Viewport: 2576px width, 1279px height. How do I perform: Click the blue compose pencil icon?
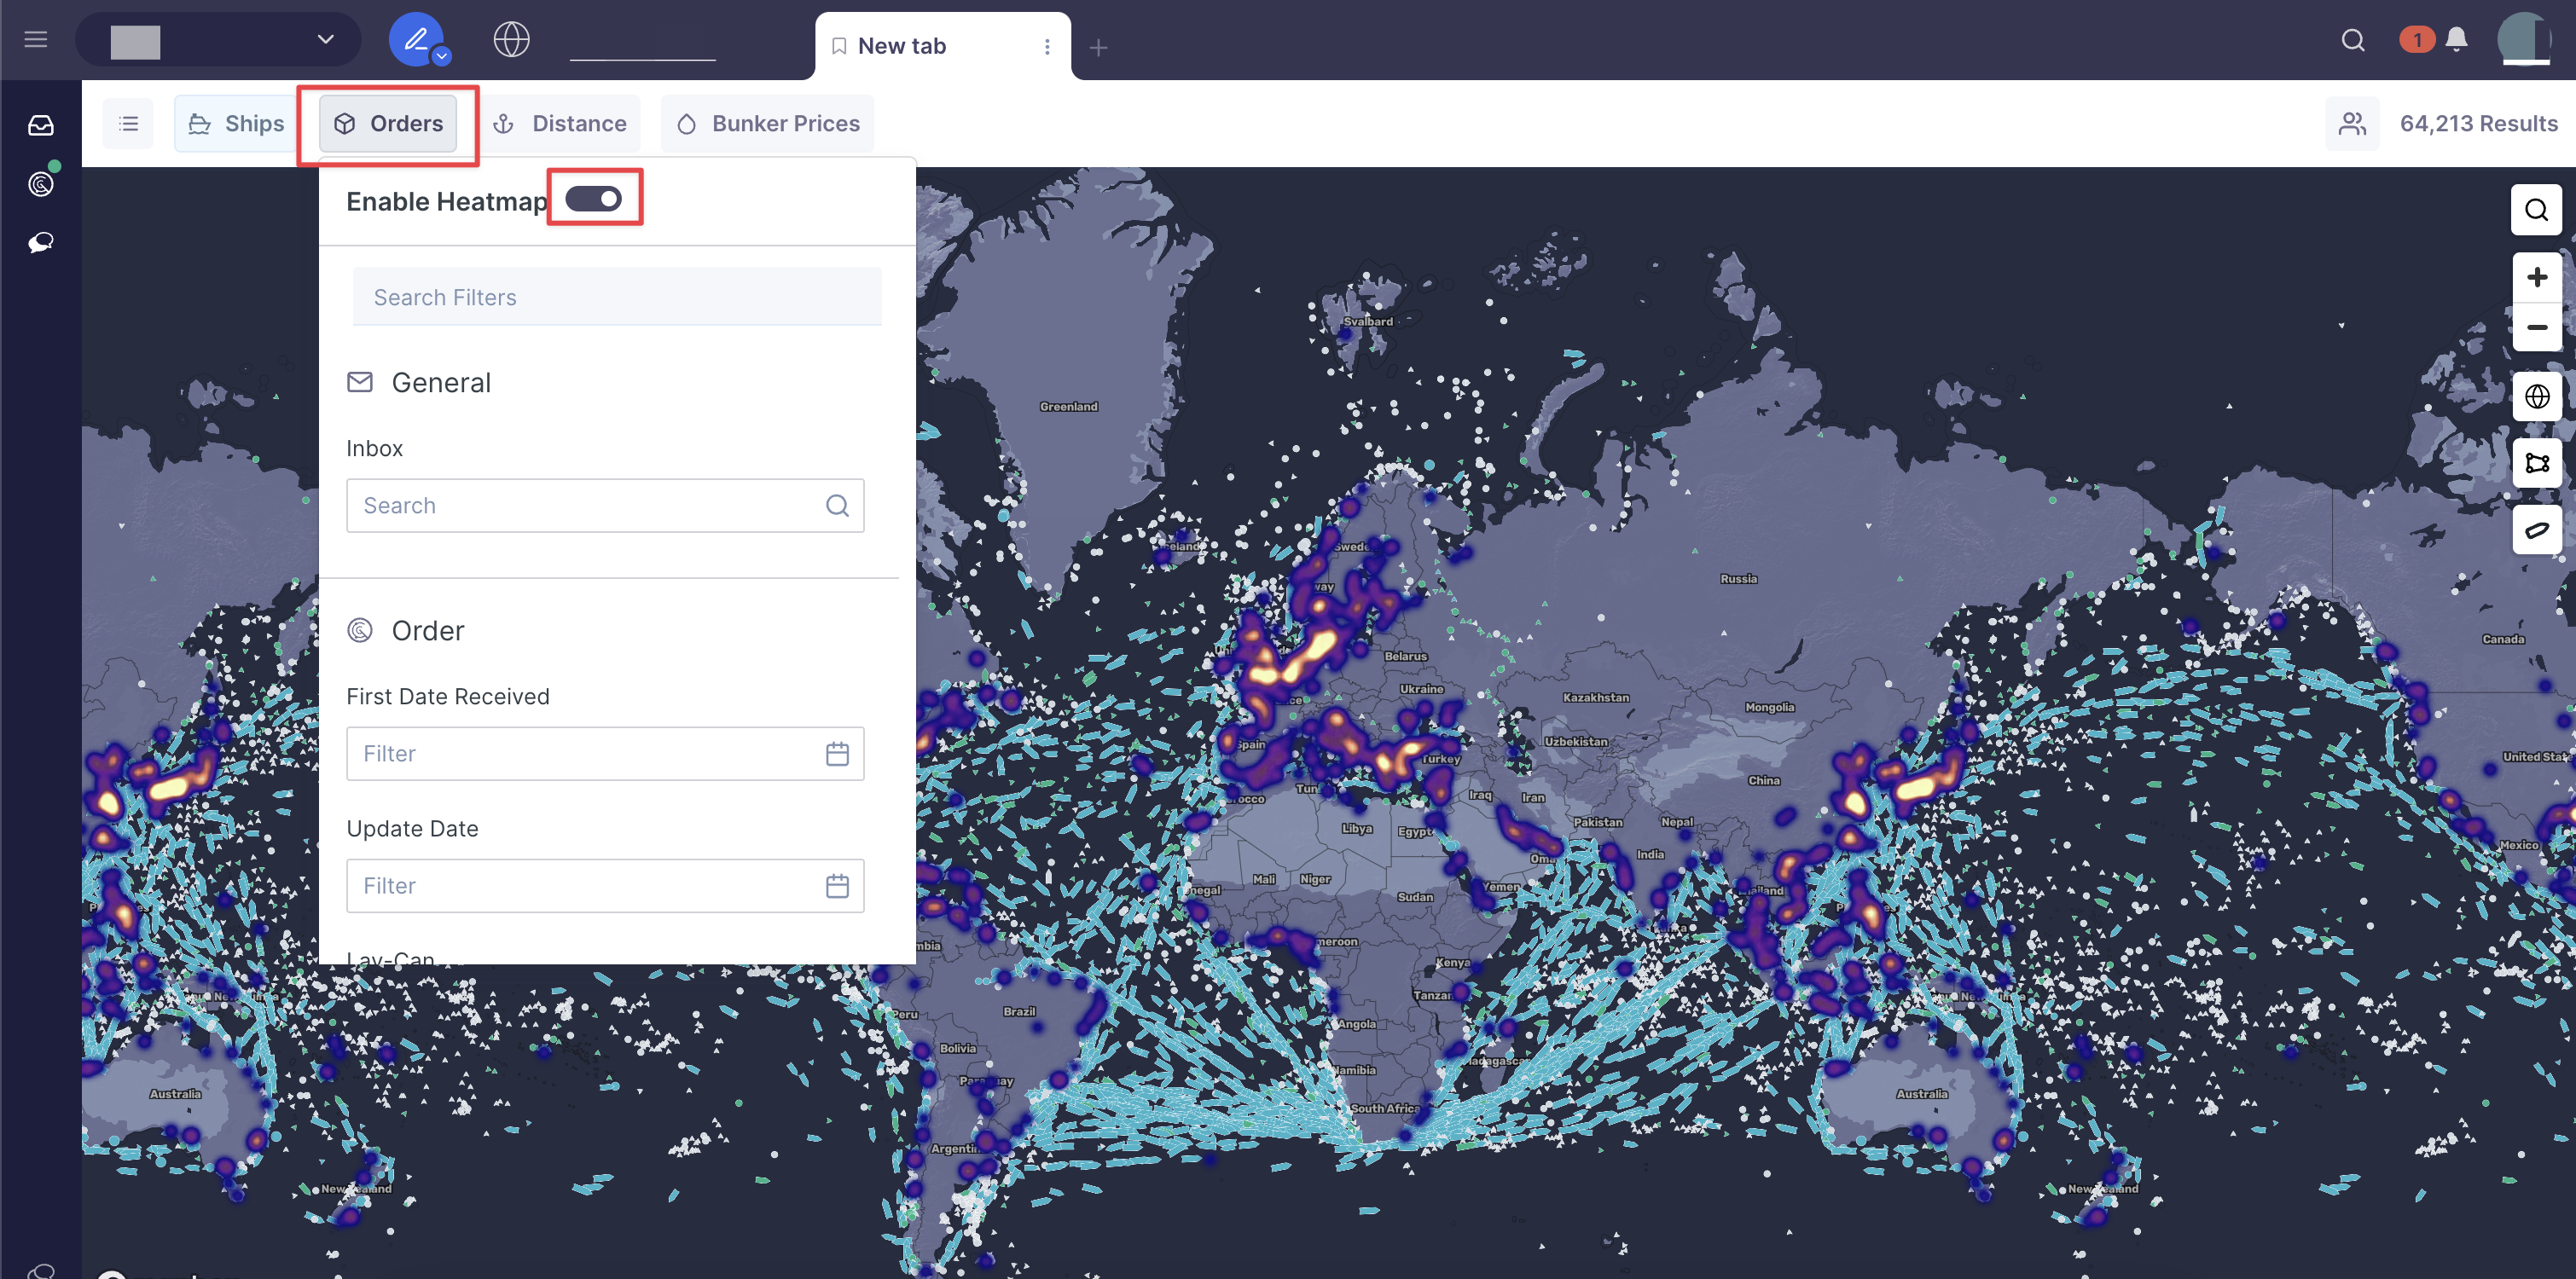click(415, 40)
